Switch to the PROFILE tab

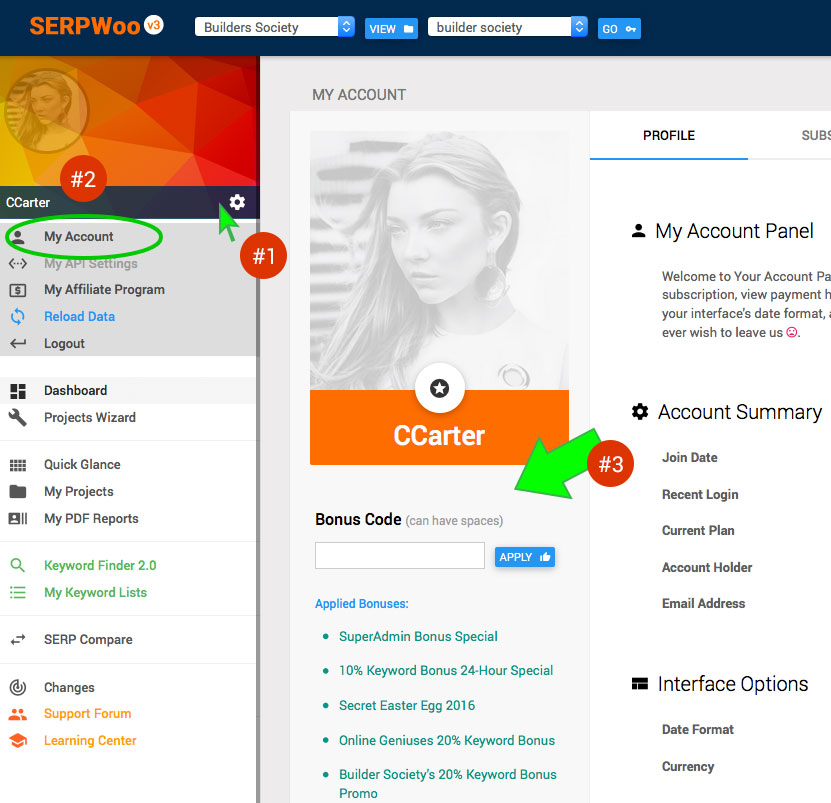(669, 136)
